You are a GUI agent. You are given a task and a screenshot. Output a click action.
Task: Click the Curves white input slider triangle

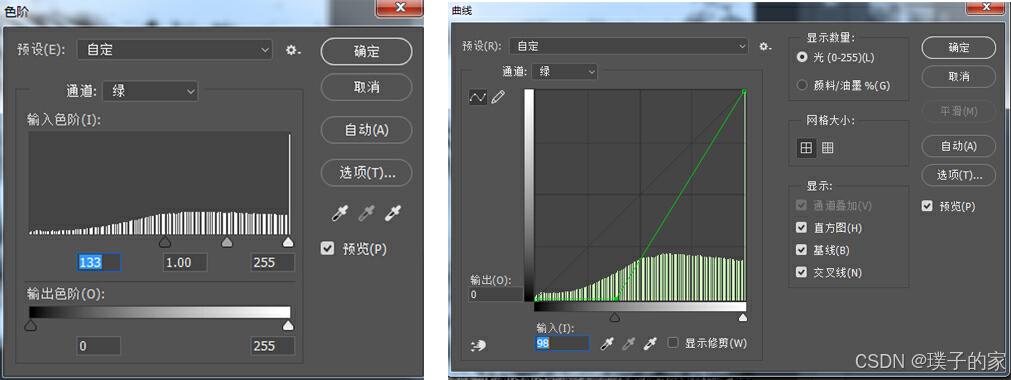743,317
